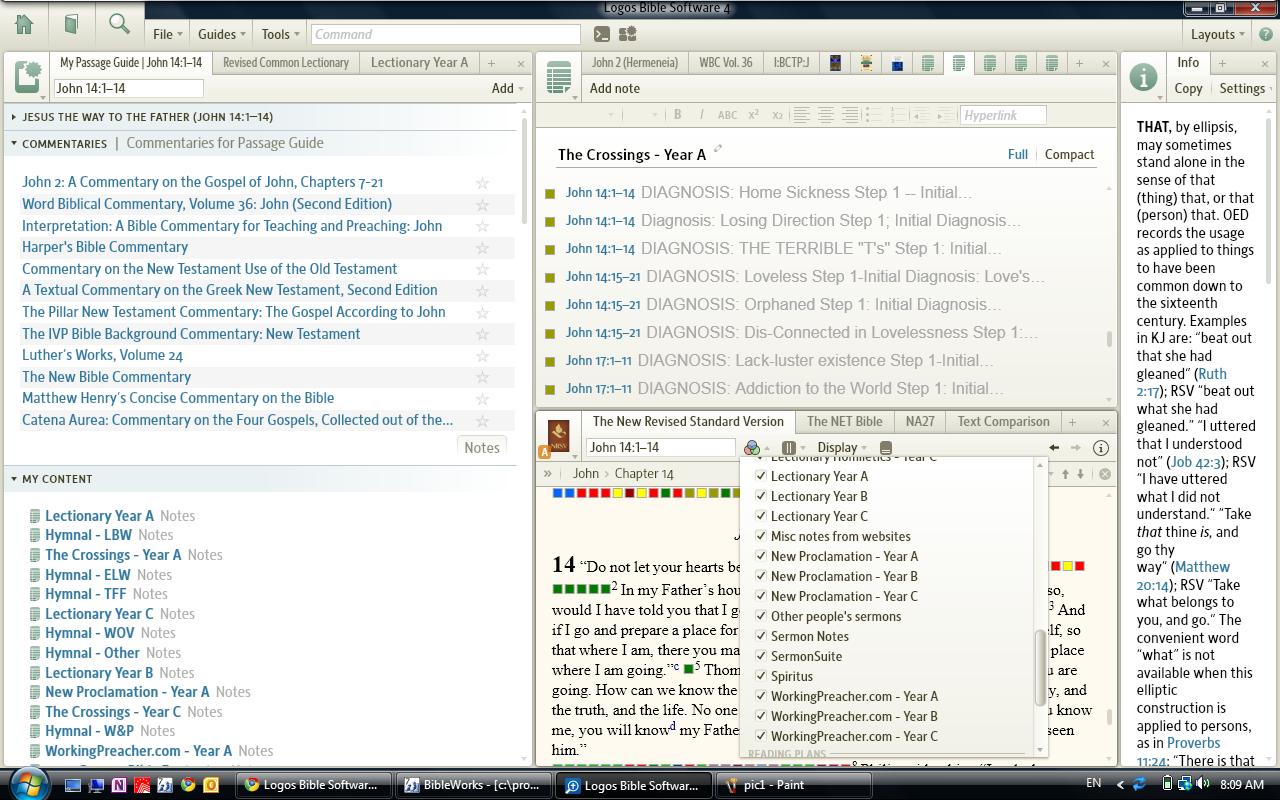Open the Hymnal - LBW note file link

pos(88,535)
